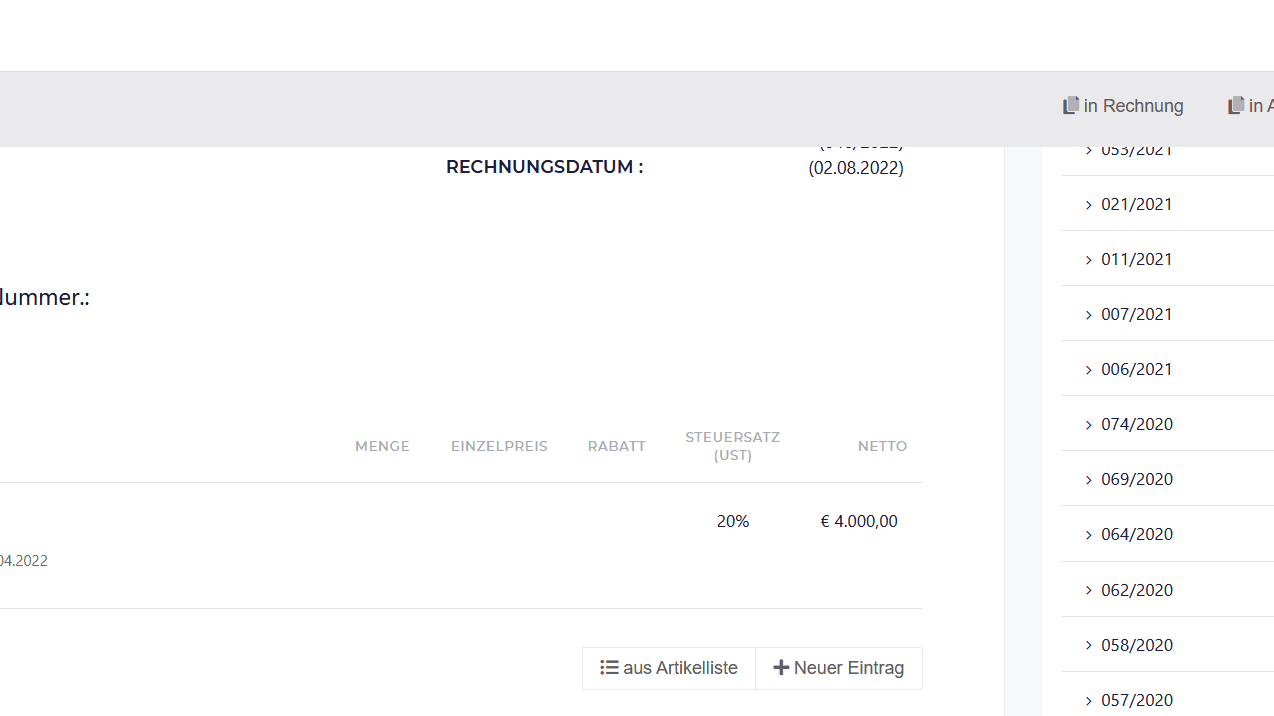Screen dimensions: 1274x716
Task: Click the chevron icon next to 062/2020
Action: click(1089, 590)
